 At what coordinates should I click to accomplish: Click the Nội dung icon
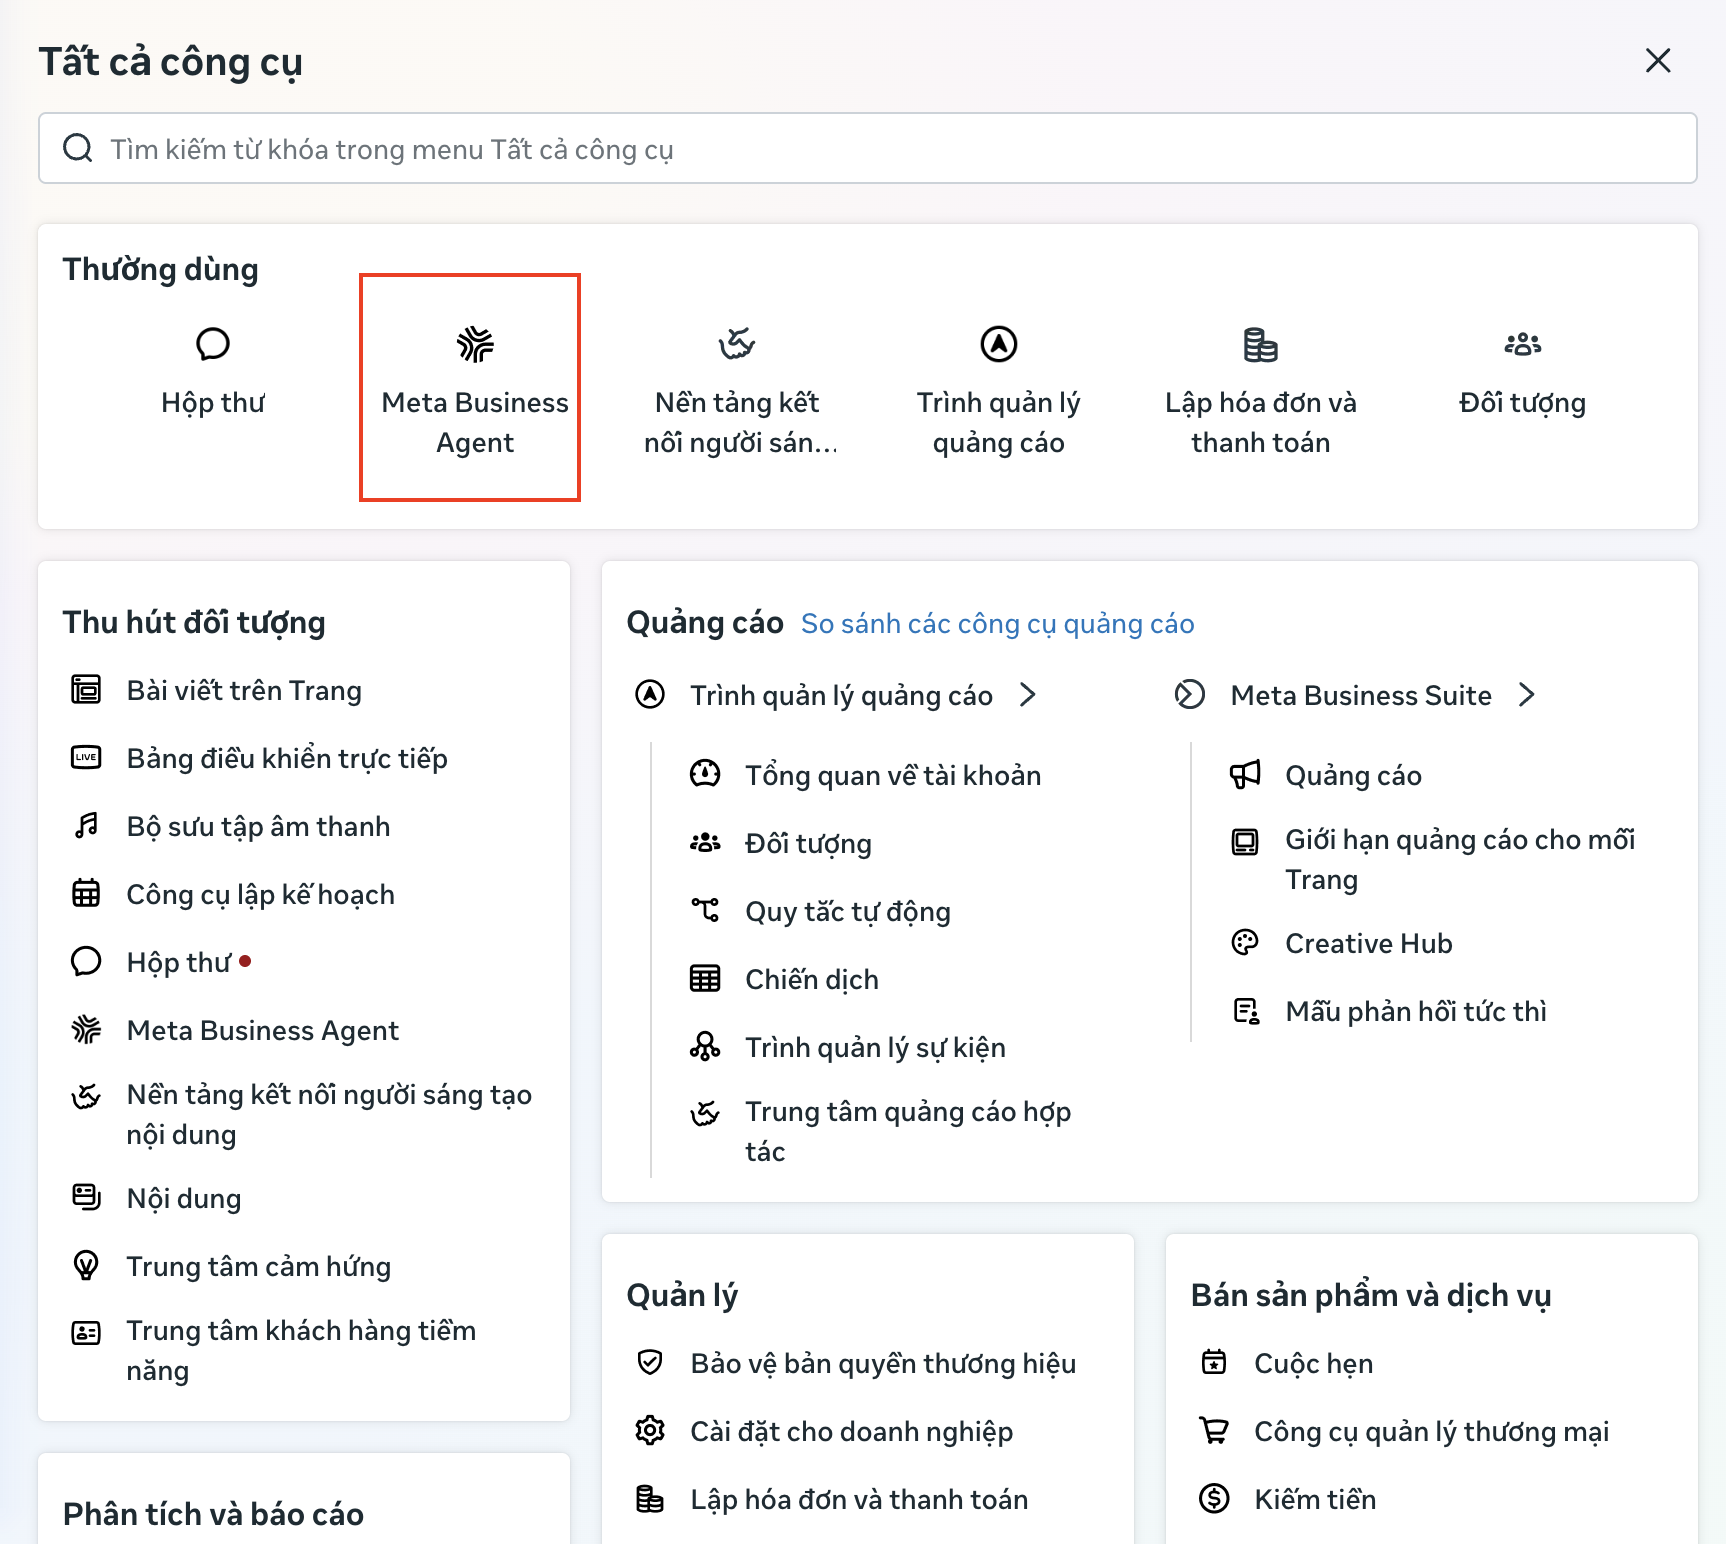click(86, 1197)
